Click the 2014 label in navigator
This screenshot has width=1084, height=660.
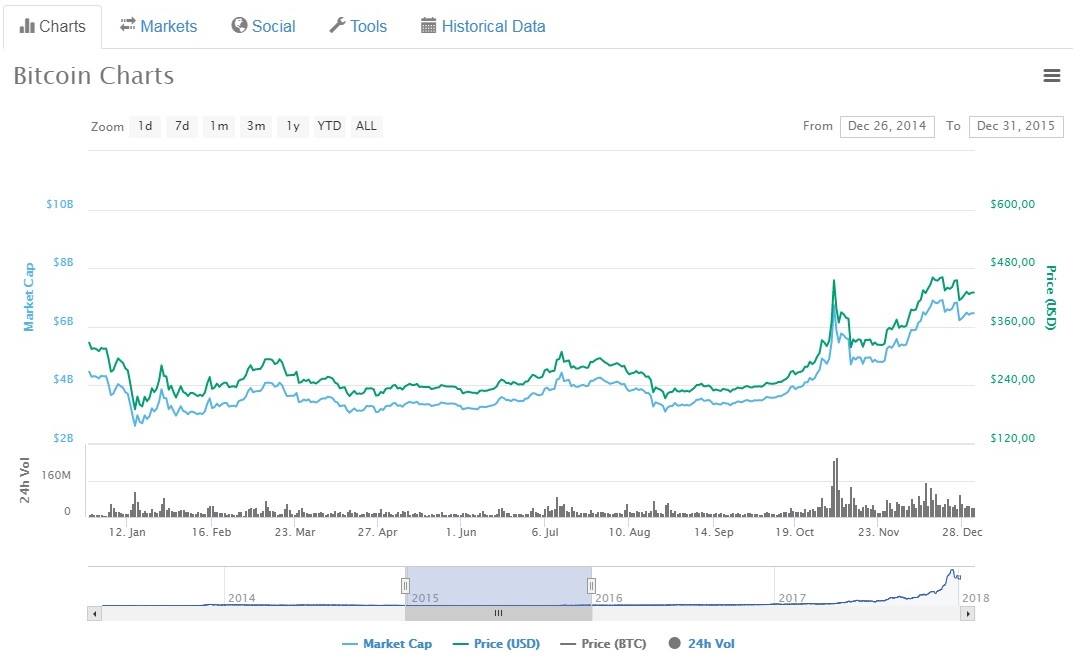click(x=241, y=598)
